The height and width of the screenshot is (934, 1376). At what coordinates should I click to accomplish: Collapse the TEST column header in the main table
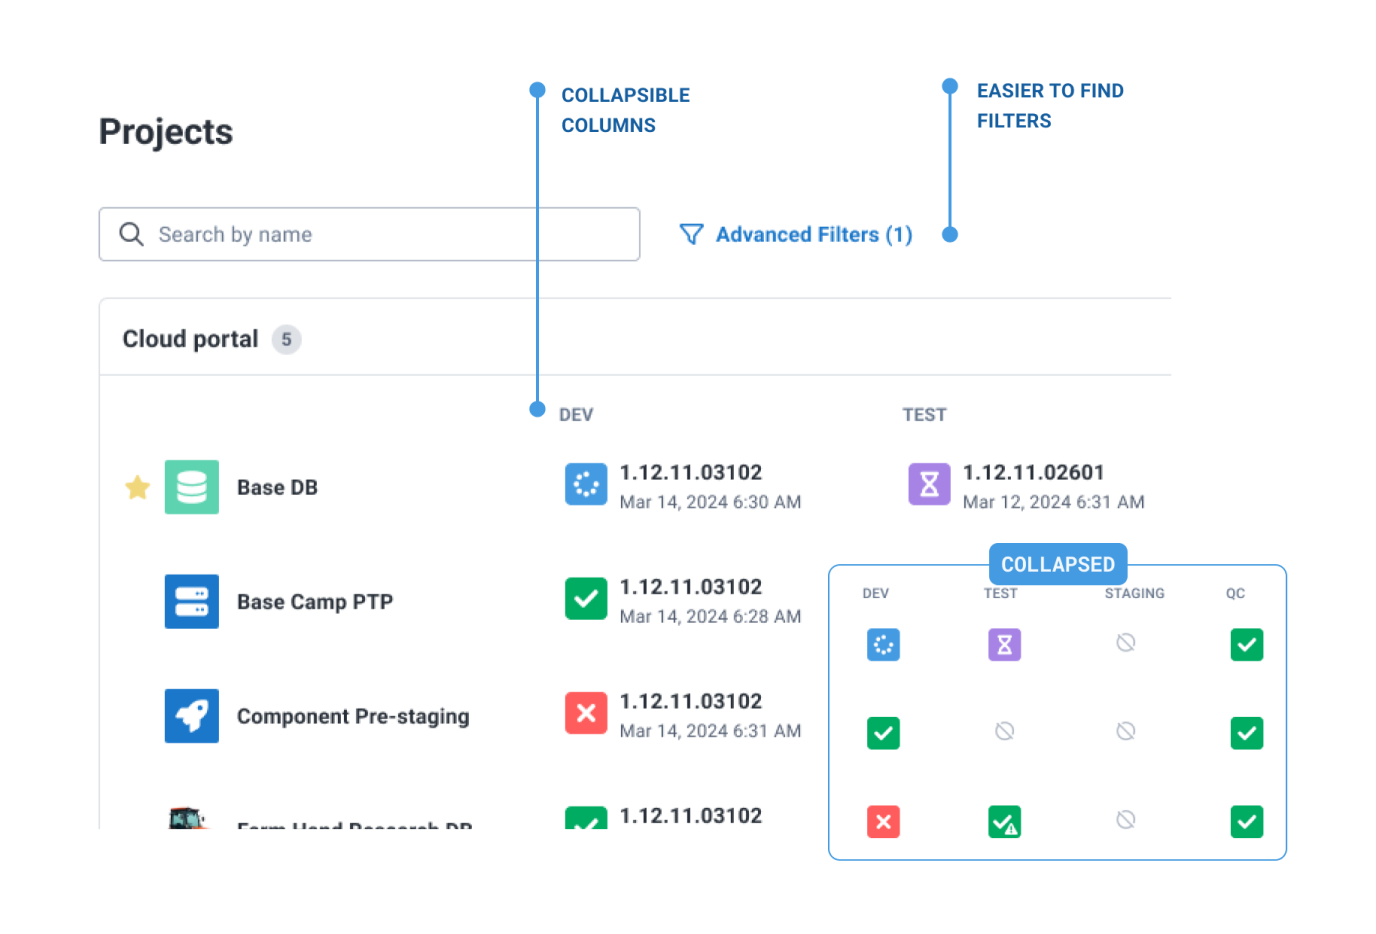tap(924, 415)
